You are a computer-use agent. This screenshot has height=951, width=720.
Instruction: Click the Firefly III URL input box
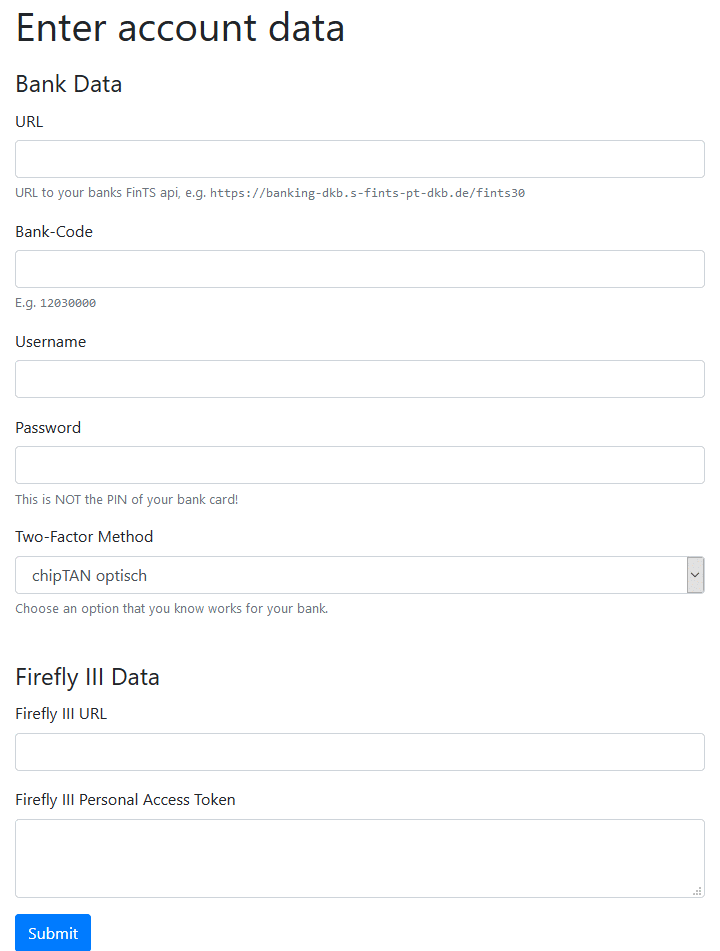pyautogui.click(x=360, y=752)
